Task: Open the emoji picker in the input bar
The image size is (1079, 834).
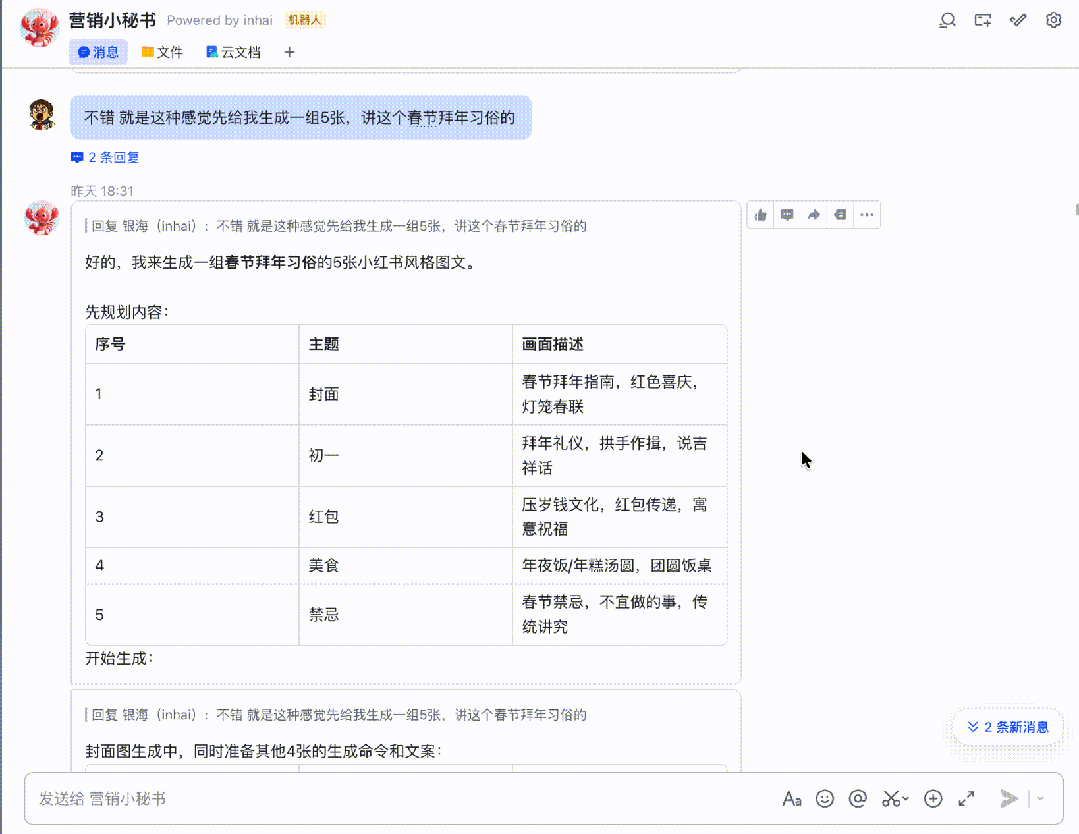Action: coord(824,798)
